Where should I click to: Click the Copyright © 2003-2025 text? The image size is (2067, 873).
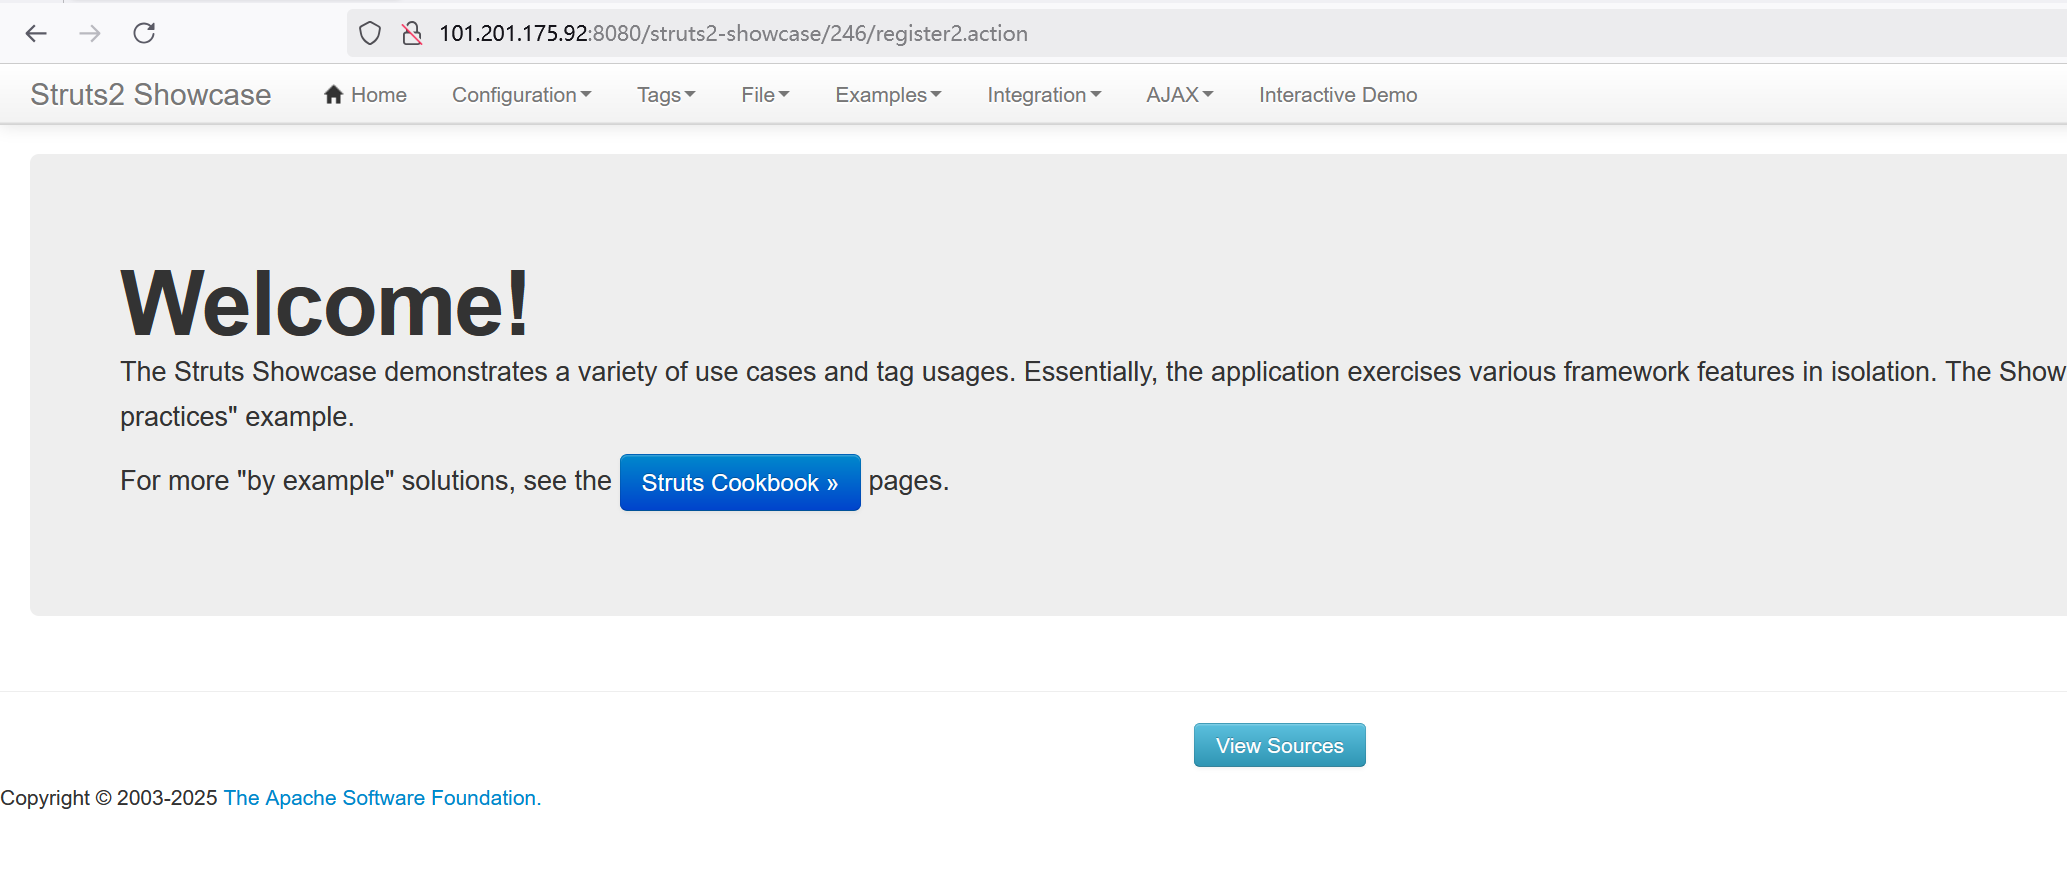pyautogui.click(x=109, y=798)
